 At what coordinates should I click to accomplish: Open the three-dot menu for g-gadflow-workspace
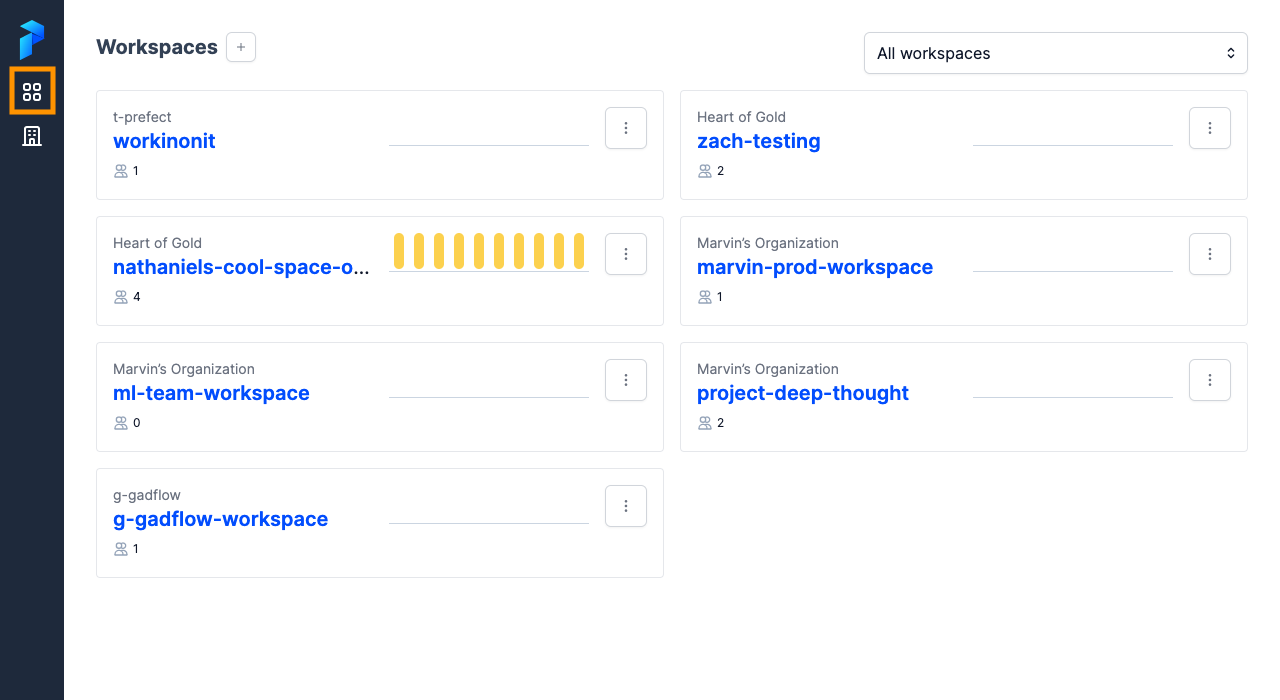626,506
